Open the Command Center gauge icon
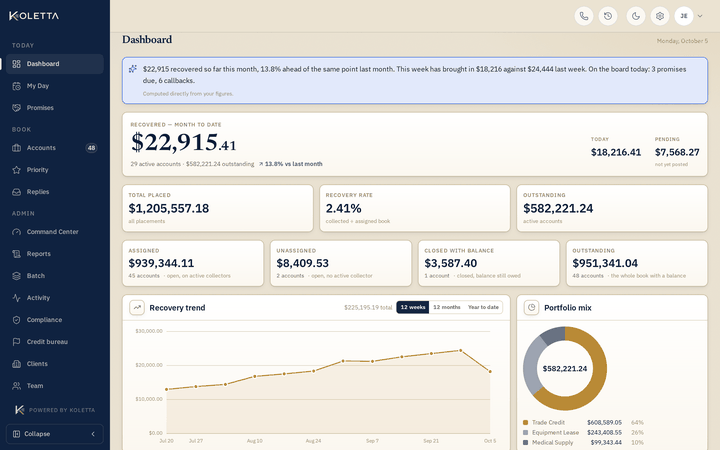The image size is (720, 450). [x=17, y=232]
